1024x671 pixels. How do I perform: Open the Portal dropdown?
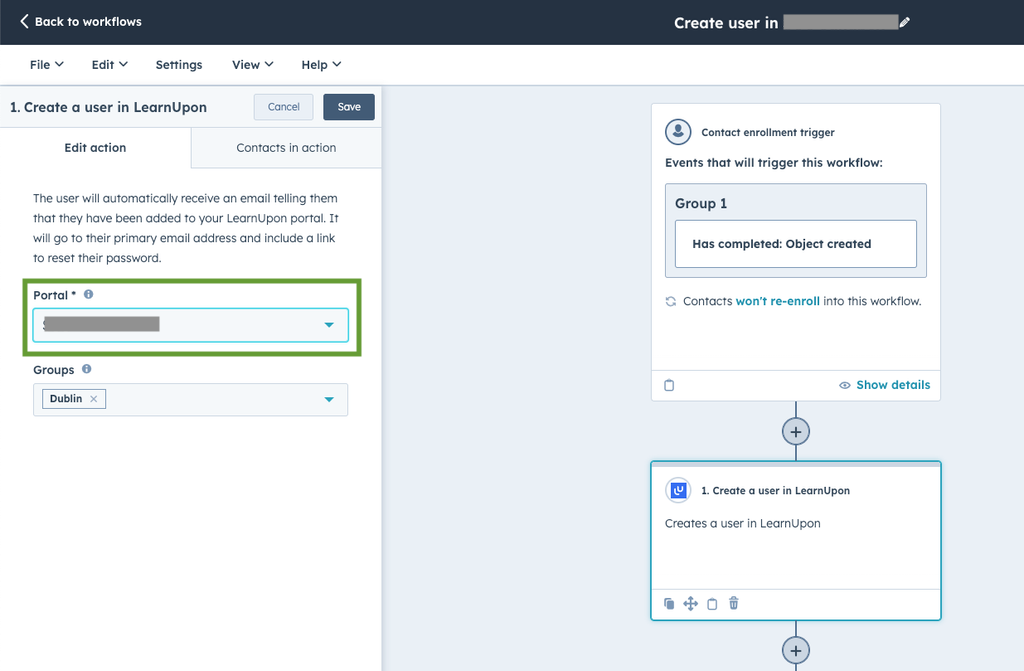click(191, 325)
